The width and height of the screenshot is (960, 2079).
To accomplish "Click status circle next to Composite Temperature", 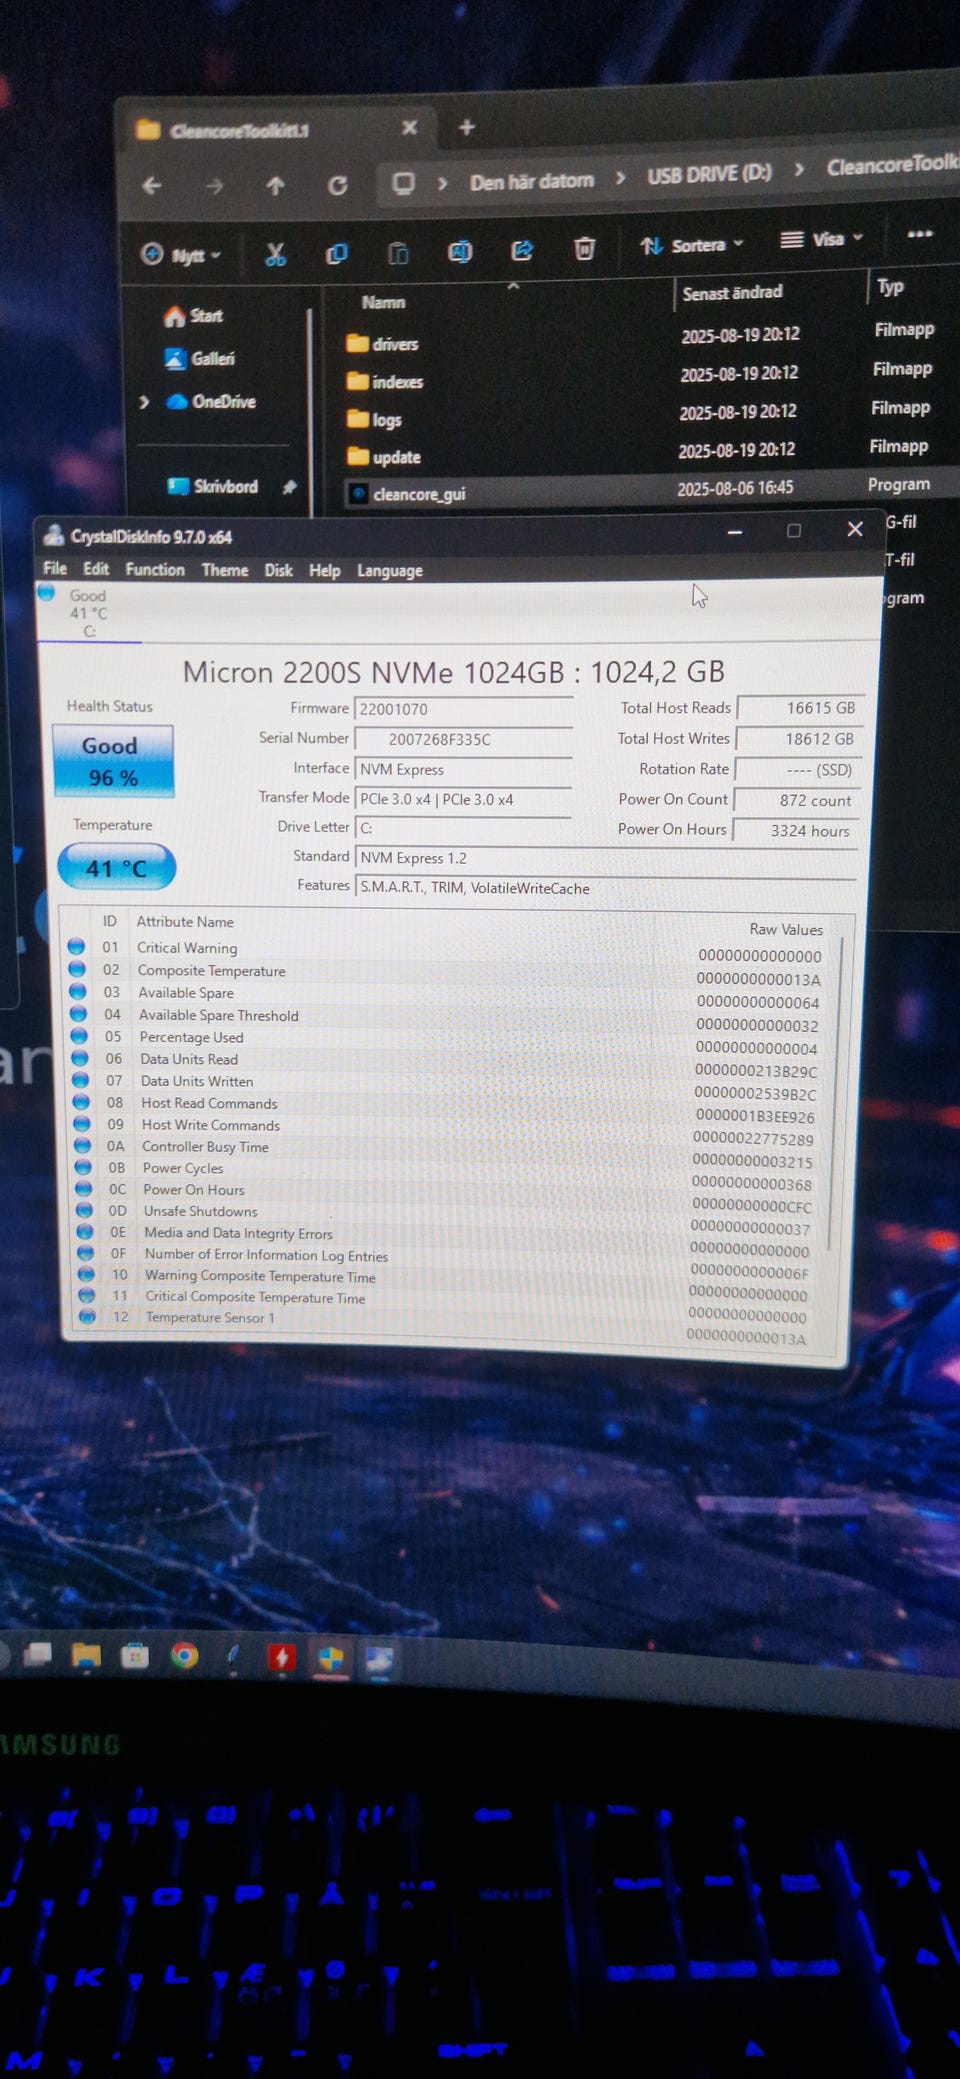I will click(x=77, y=969).
